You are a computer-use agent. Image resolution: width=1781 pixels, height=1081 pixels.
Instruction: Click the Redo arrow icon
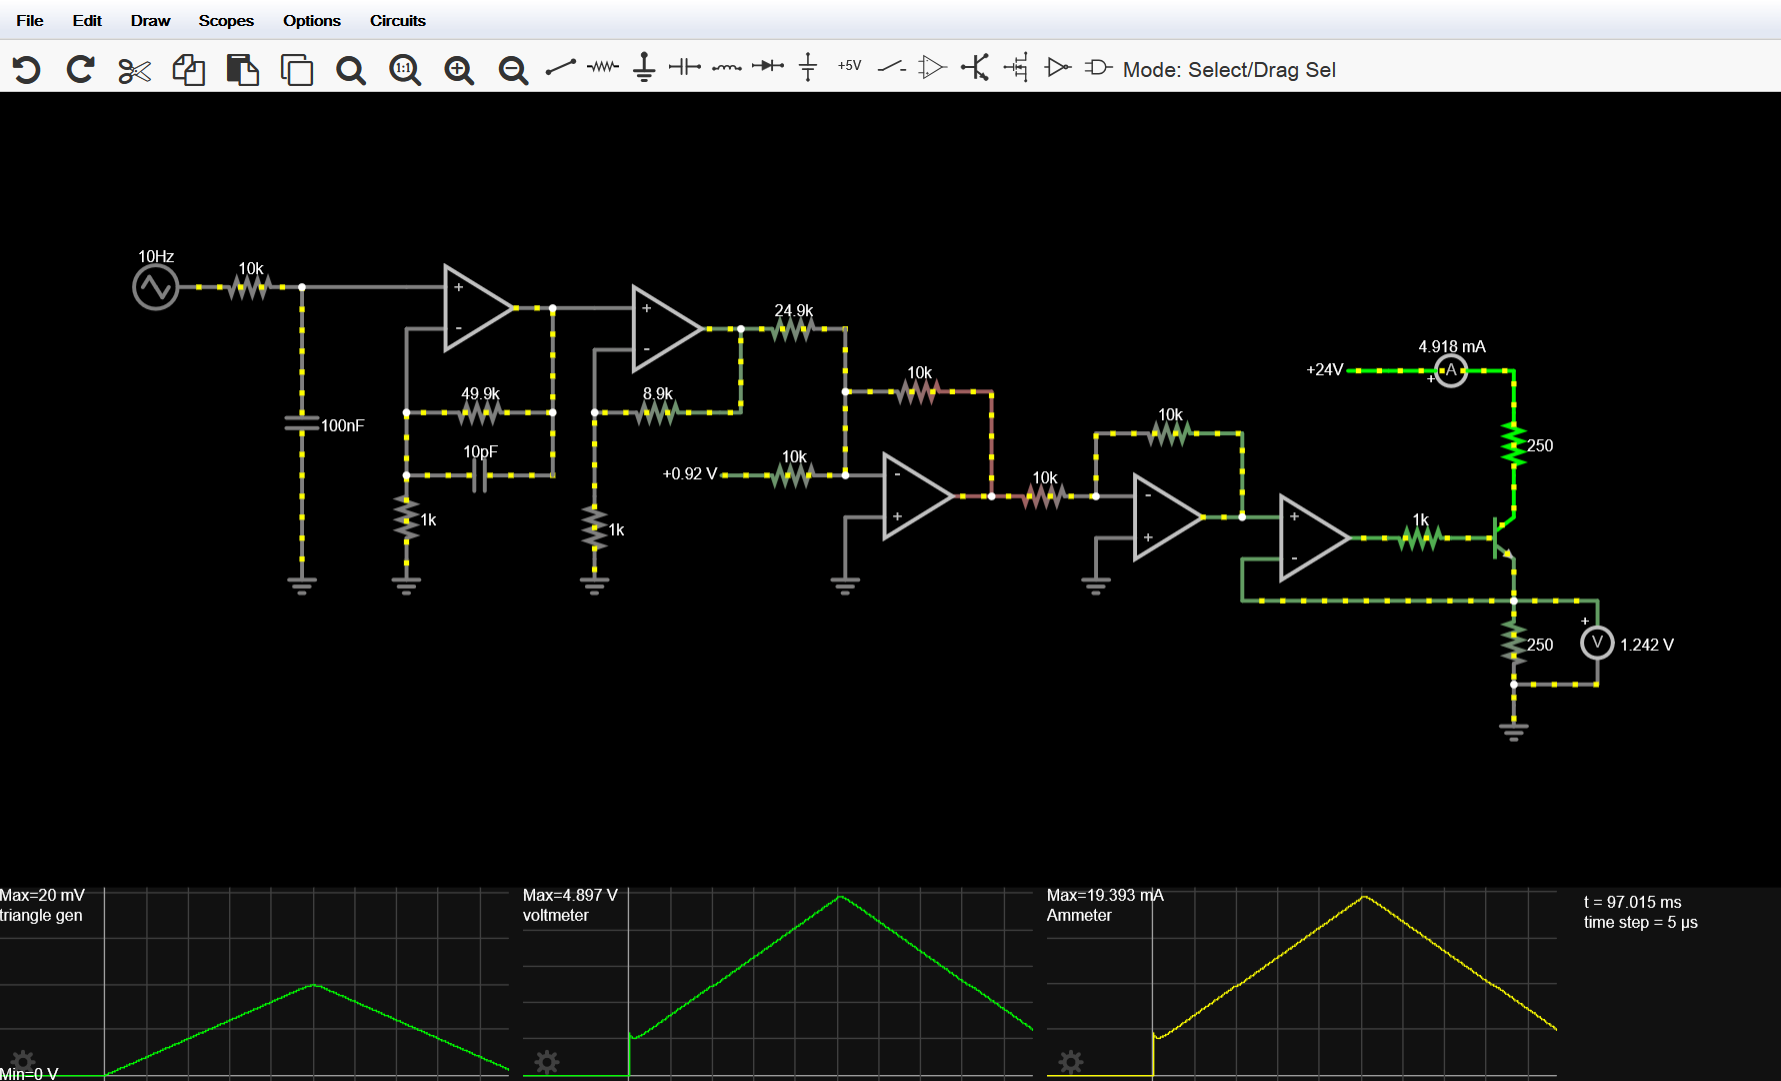coord(81,69)
